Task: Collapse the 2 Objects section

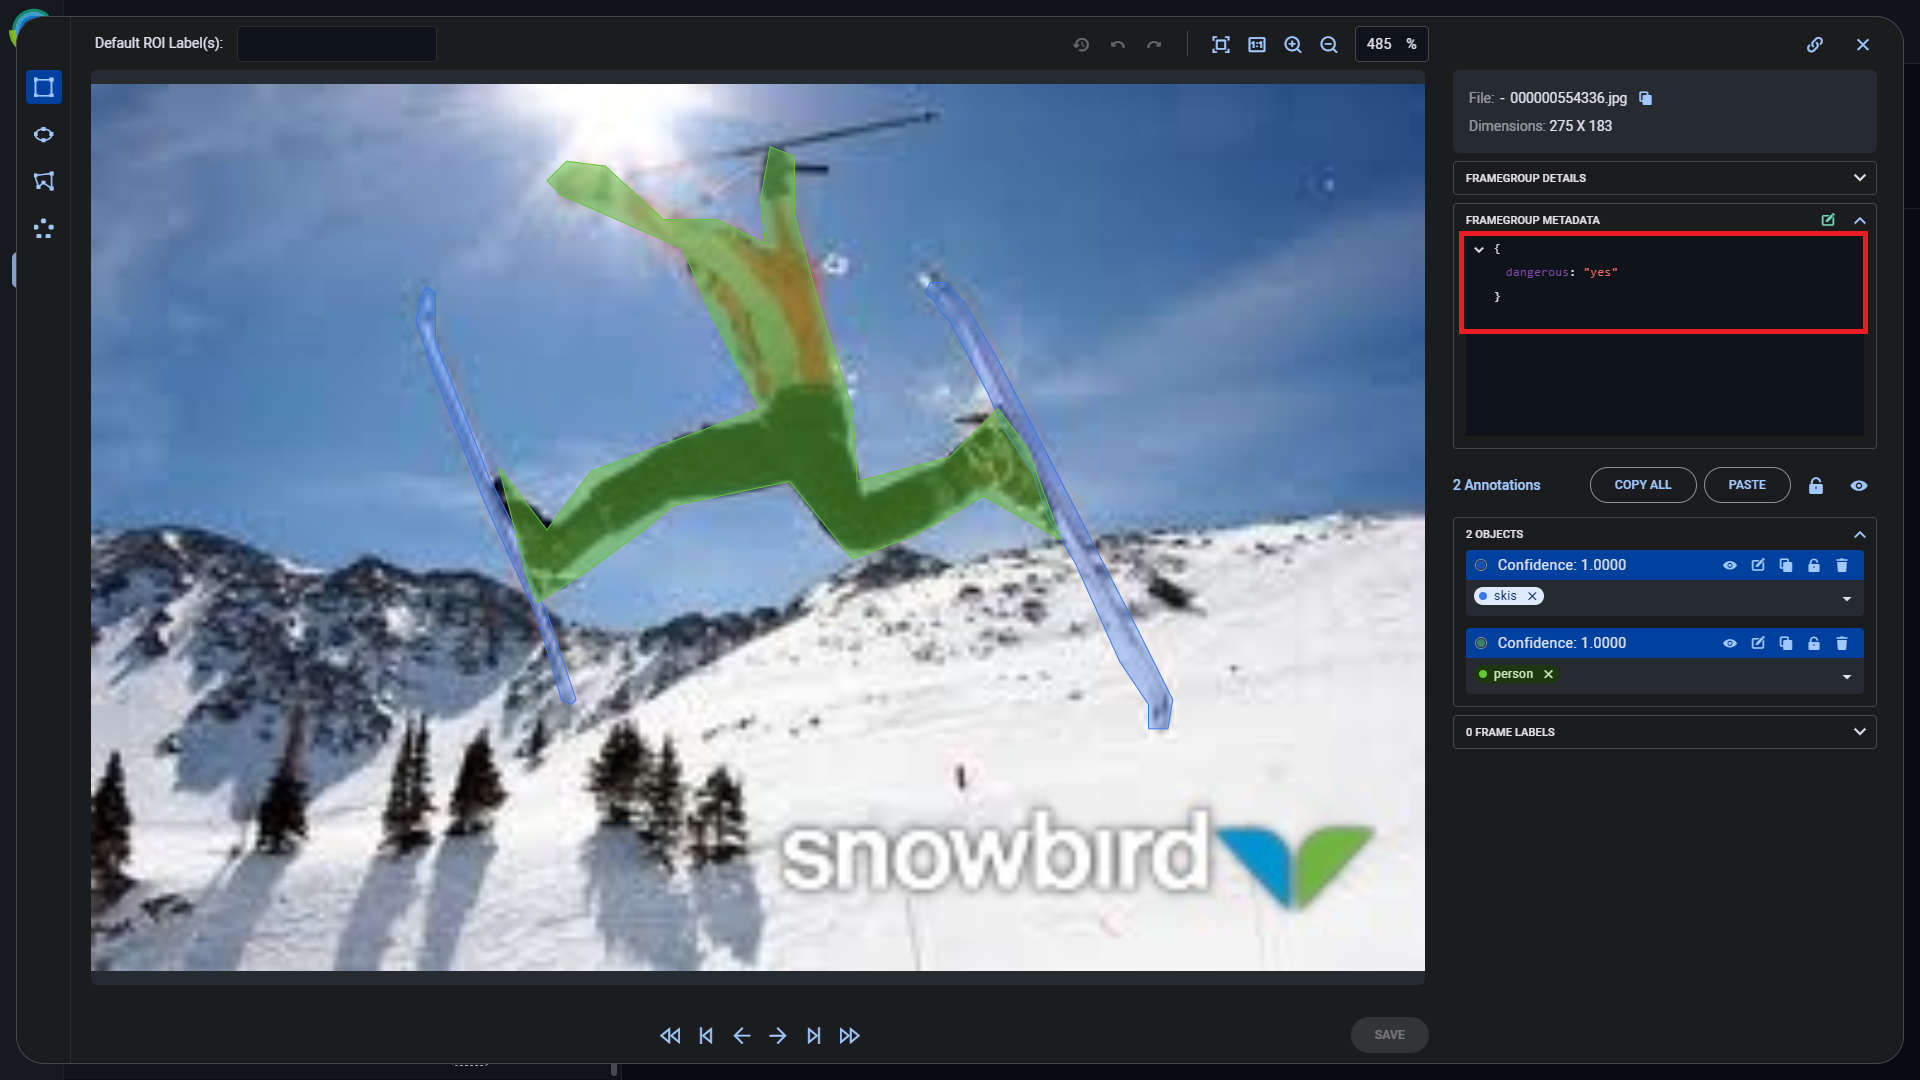Action: point(1859,534)
